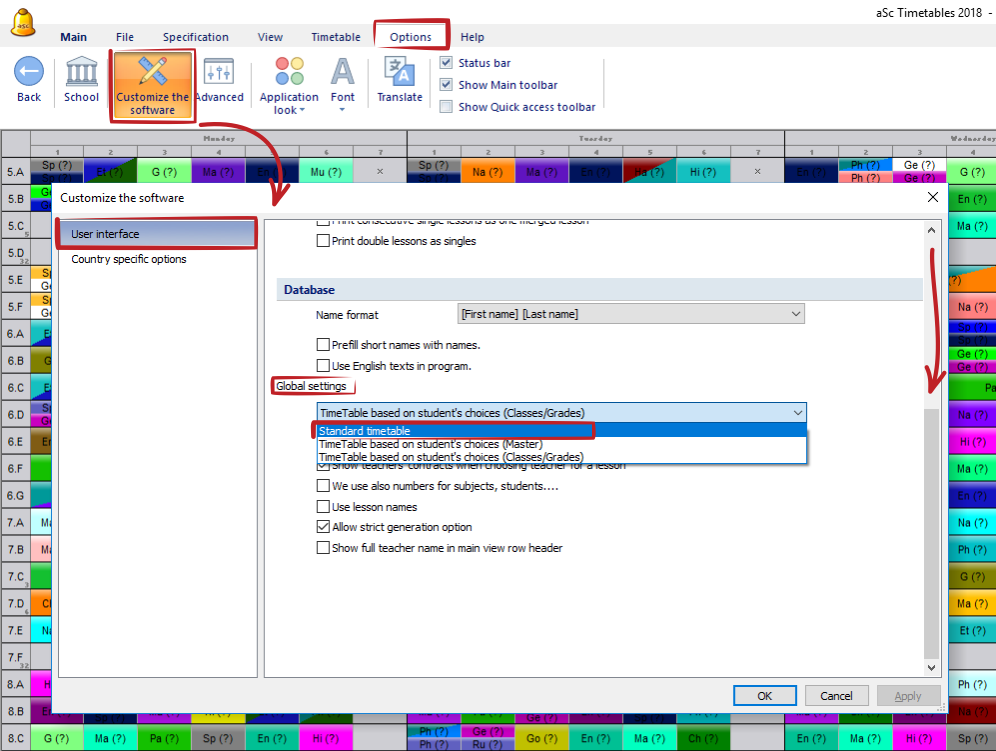This screenshot has width=996, height=751.
Task: Toggle Allow strict generation option
Action: point(323,527)
